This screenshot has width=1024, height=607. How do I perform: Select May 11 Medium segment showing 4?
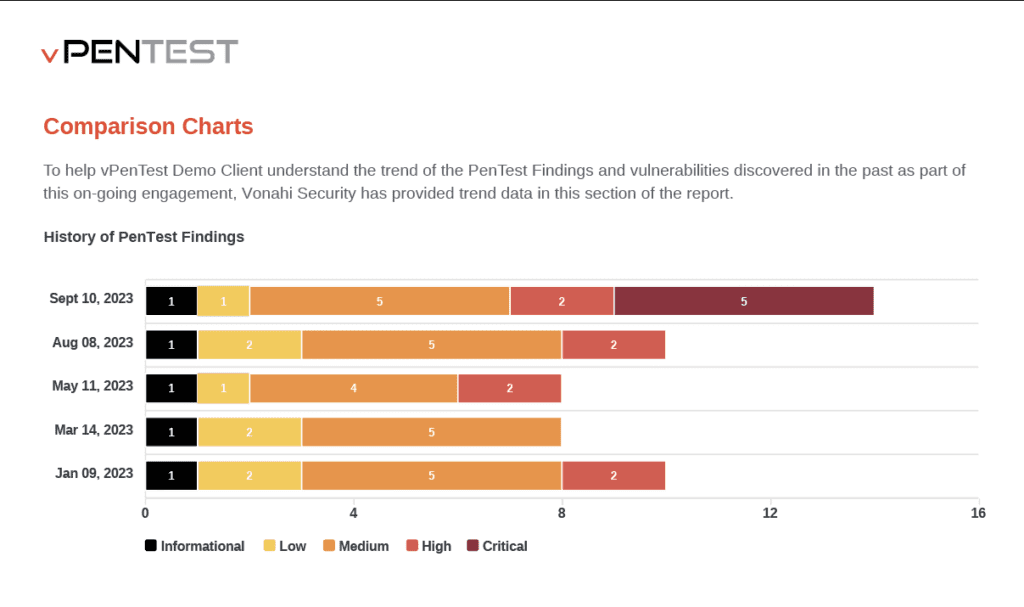[353, 388]
